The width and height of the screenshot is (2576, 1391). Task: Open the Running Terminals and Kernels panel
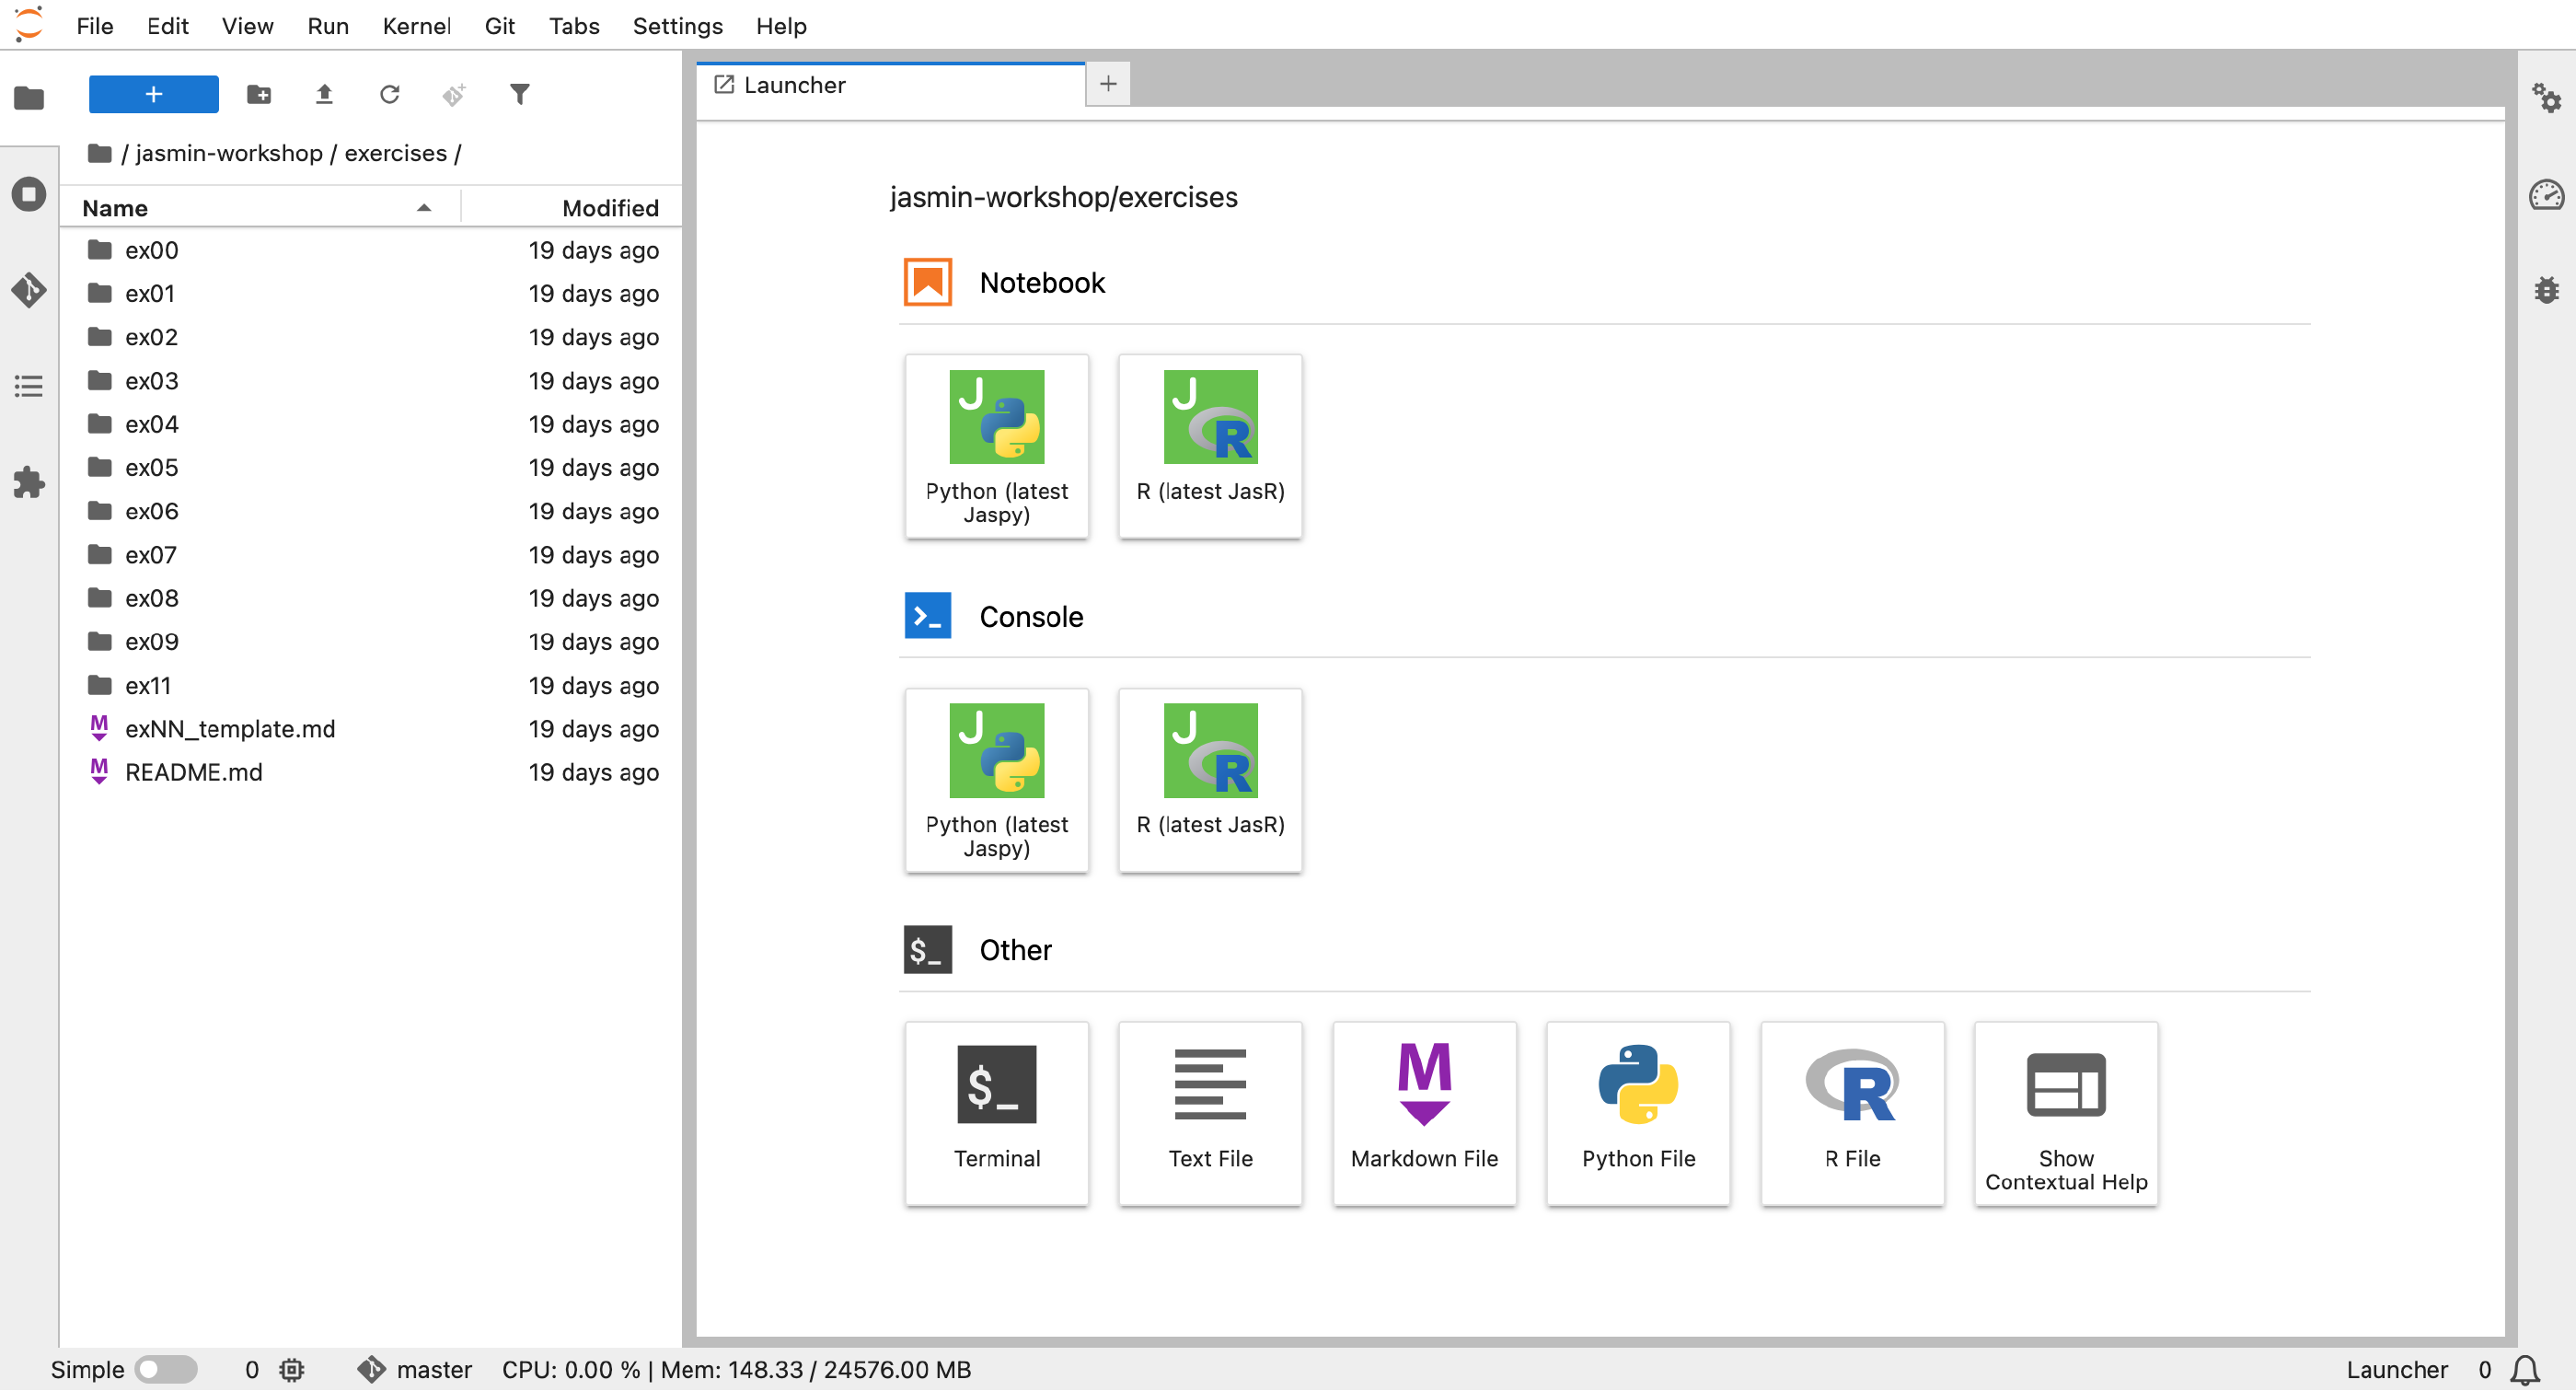29,194
